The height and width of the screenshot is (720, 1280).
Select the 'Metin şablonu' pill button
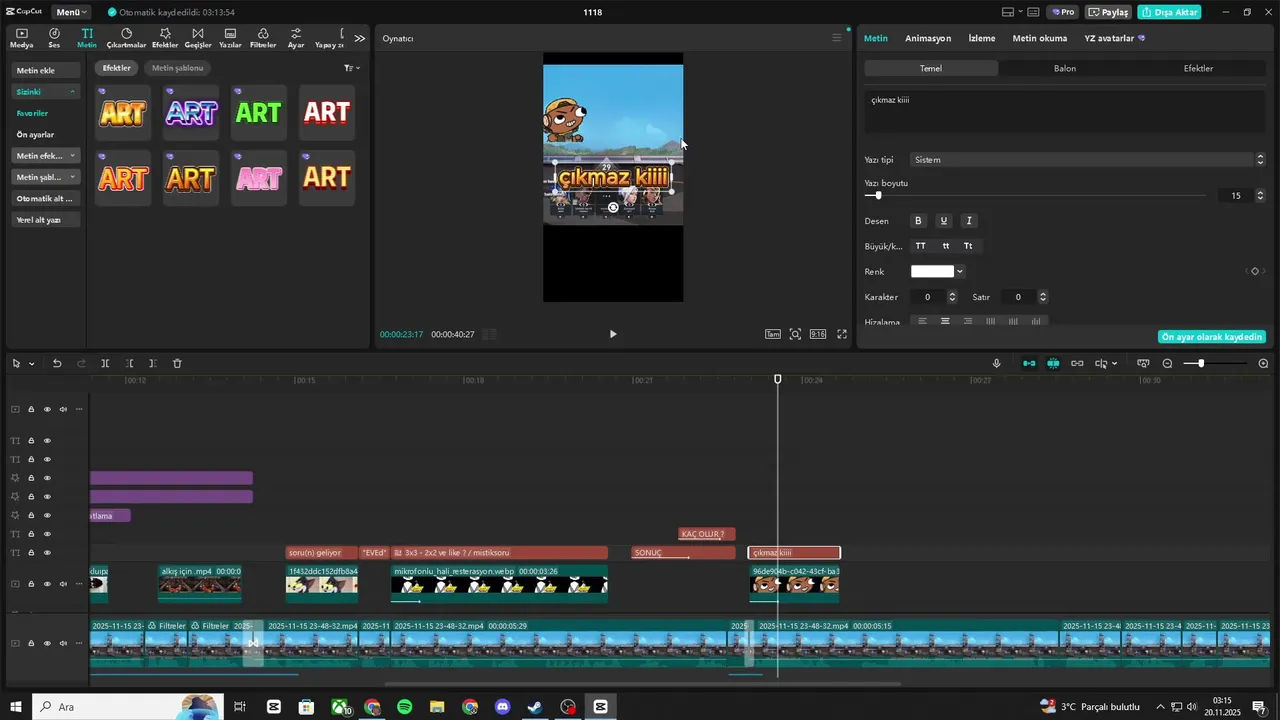[x=178, y=68]
